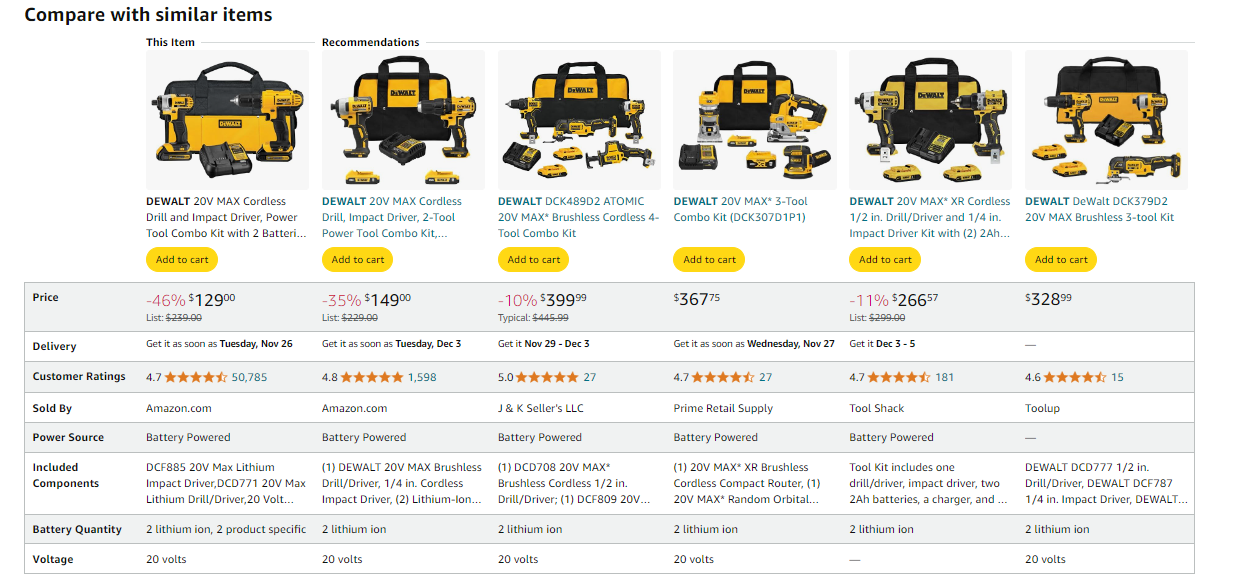Image resolution: width=1234 pixels, height=588 pixels.
Task: Click '2 lithium ion, 2 product specific' cell
Action: (x=226, y=530)
